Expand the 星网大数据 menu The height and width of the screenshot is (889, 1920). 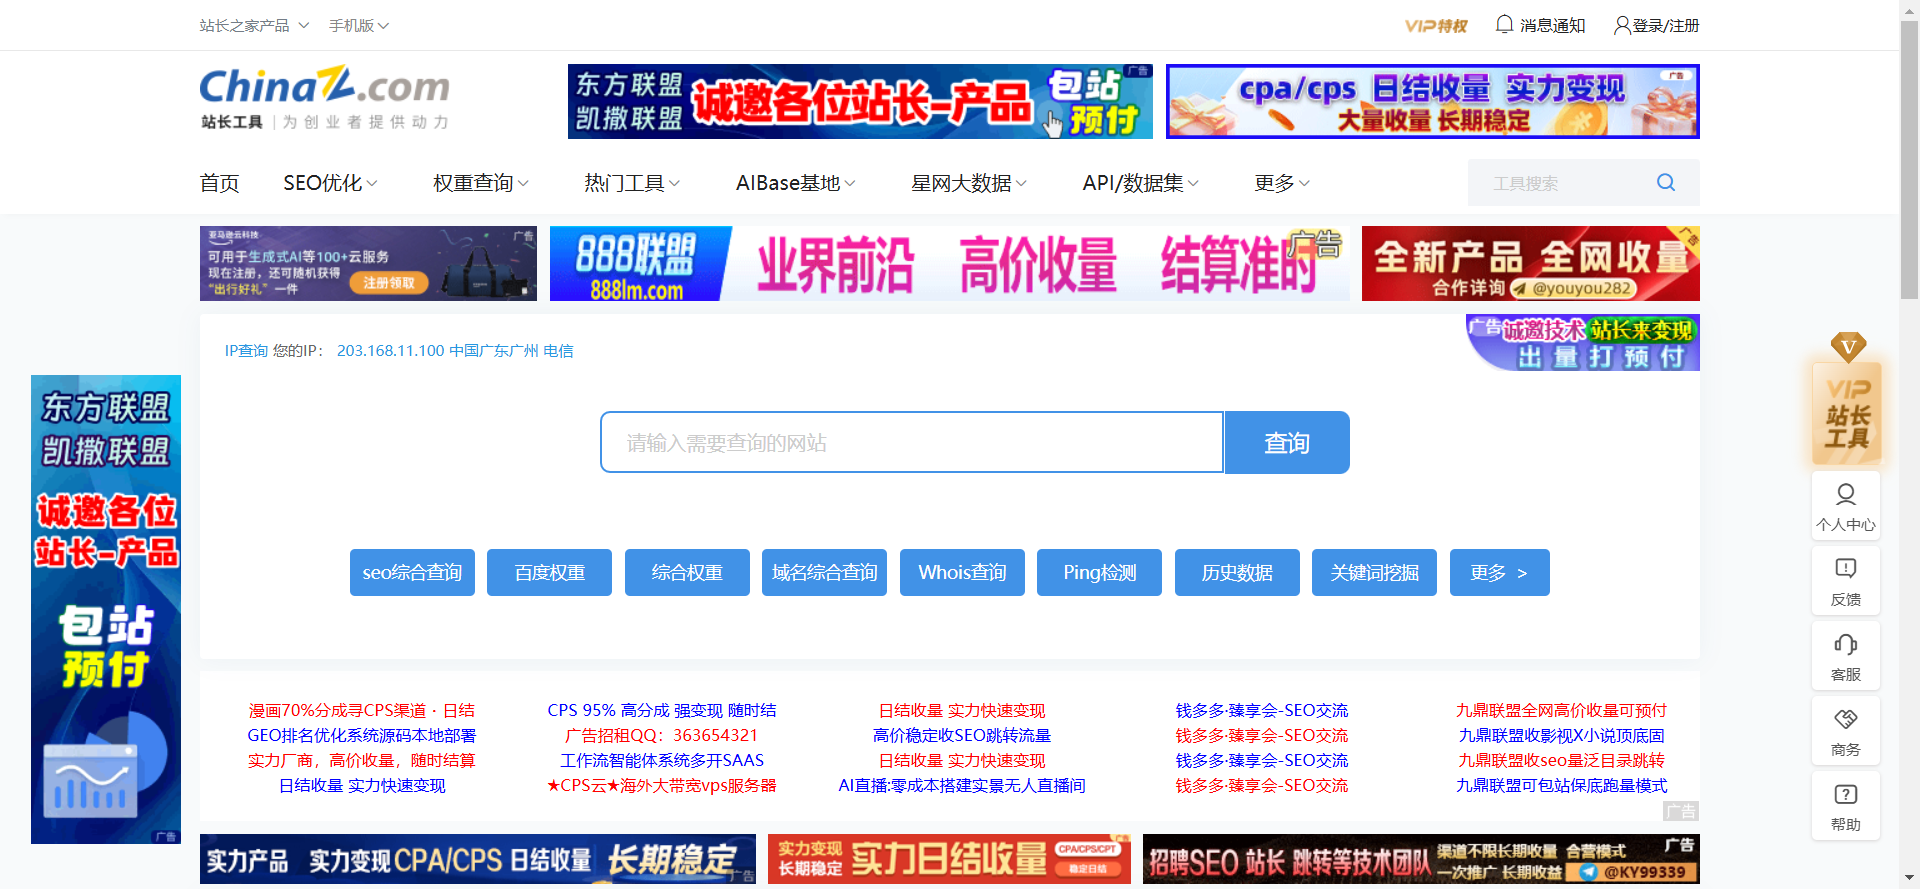click(969, 183)
